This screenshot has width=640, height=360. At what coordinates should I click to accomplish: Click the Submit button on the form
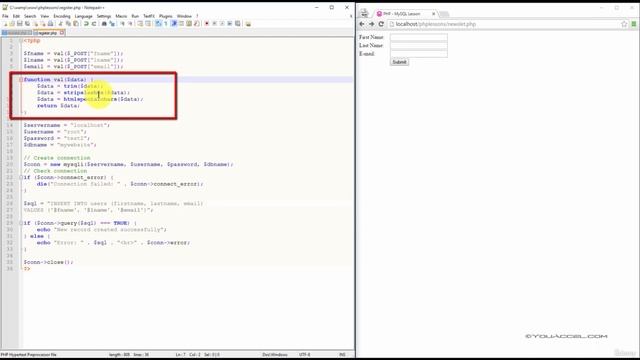[399, 62]
